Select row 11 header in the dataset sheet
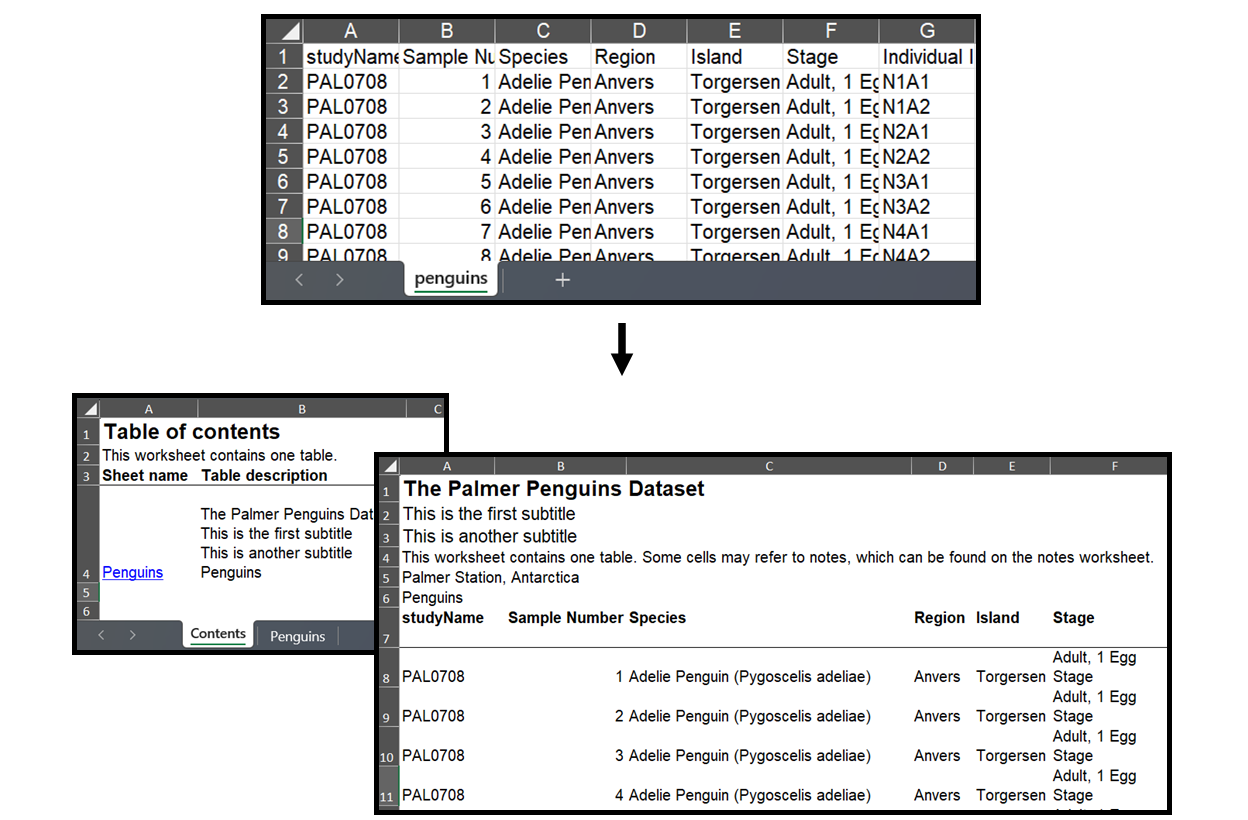 pyautogui.click(x=387, y=797)
